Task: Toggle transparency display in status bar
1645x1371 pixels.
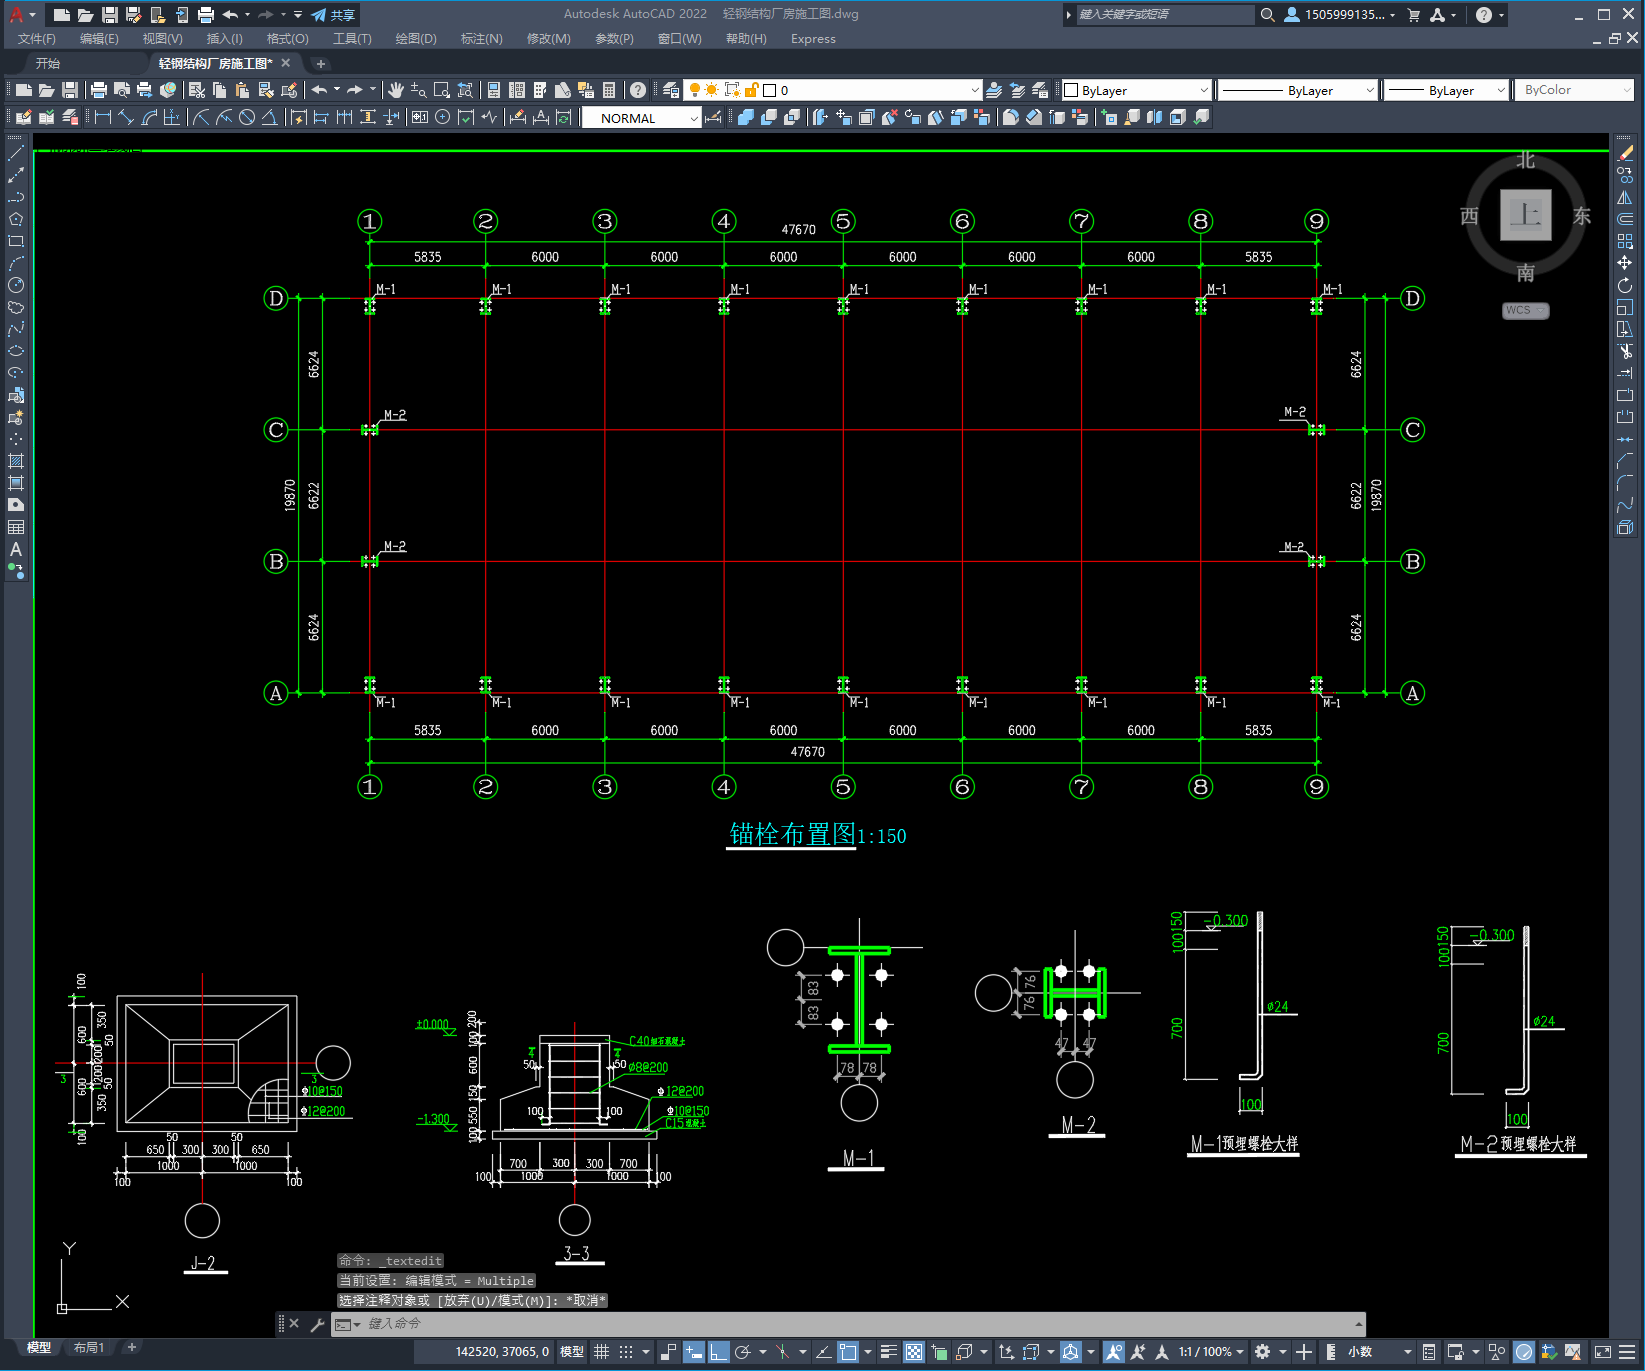Action: pos(914,1352)
